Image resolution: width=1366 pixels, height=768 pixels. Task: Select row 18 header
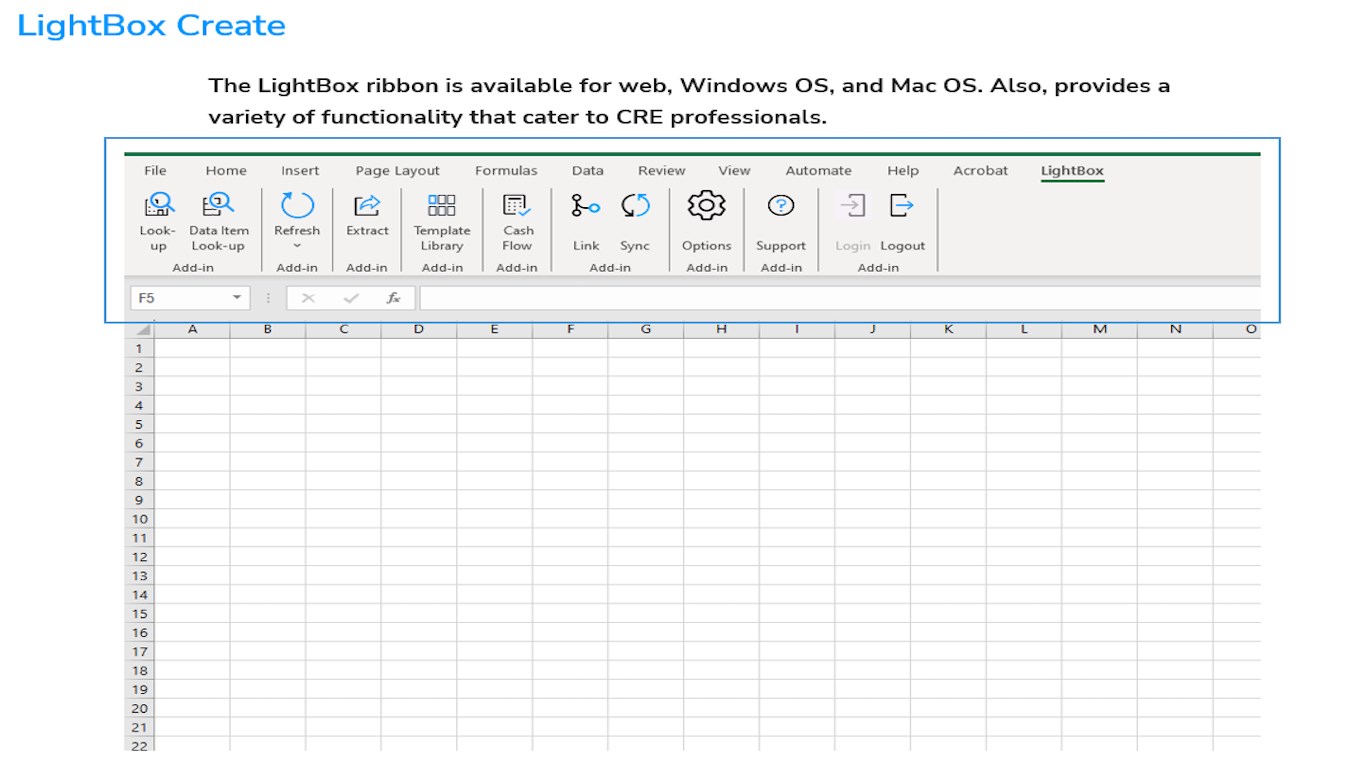pos(139,670)
